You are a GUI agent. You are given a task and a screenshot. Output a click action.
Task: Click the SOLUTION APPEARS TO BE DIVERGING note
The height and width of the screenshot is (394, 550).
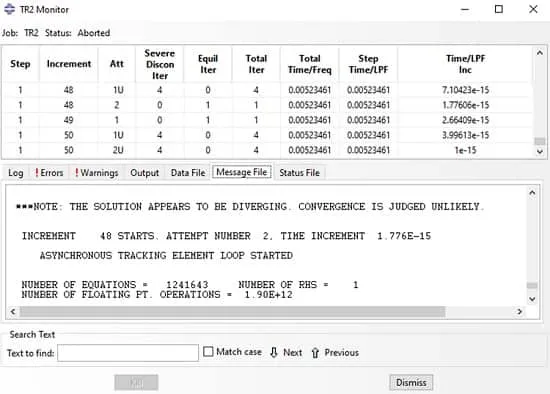pyautogui.click(x=250, y=207)
